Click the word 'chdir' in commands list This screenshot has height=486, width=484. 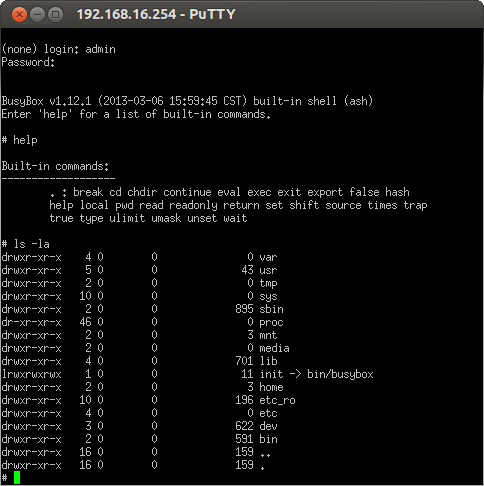(142, 192)
